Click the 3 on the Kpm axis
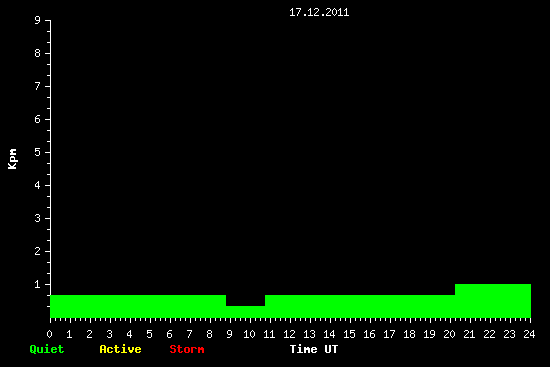The width and height of the screenshot is (550, 367). [38, 218]
